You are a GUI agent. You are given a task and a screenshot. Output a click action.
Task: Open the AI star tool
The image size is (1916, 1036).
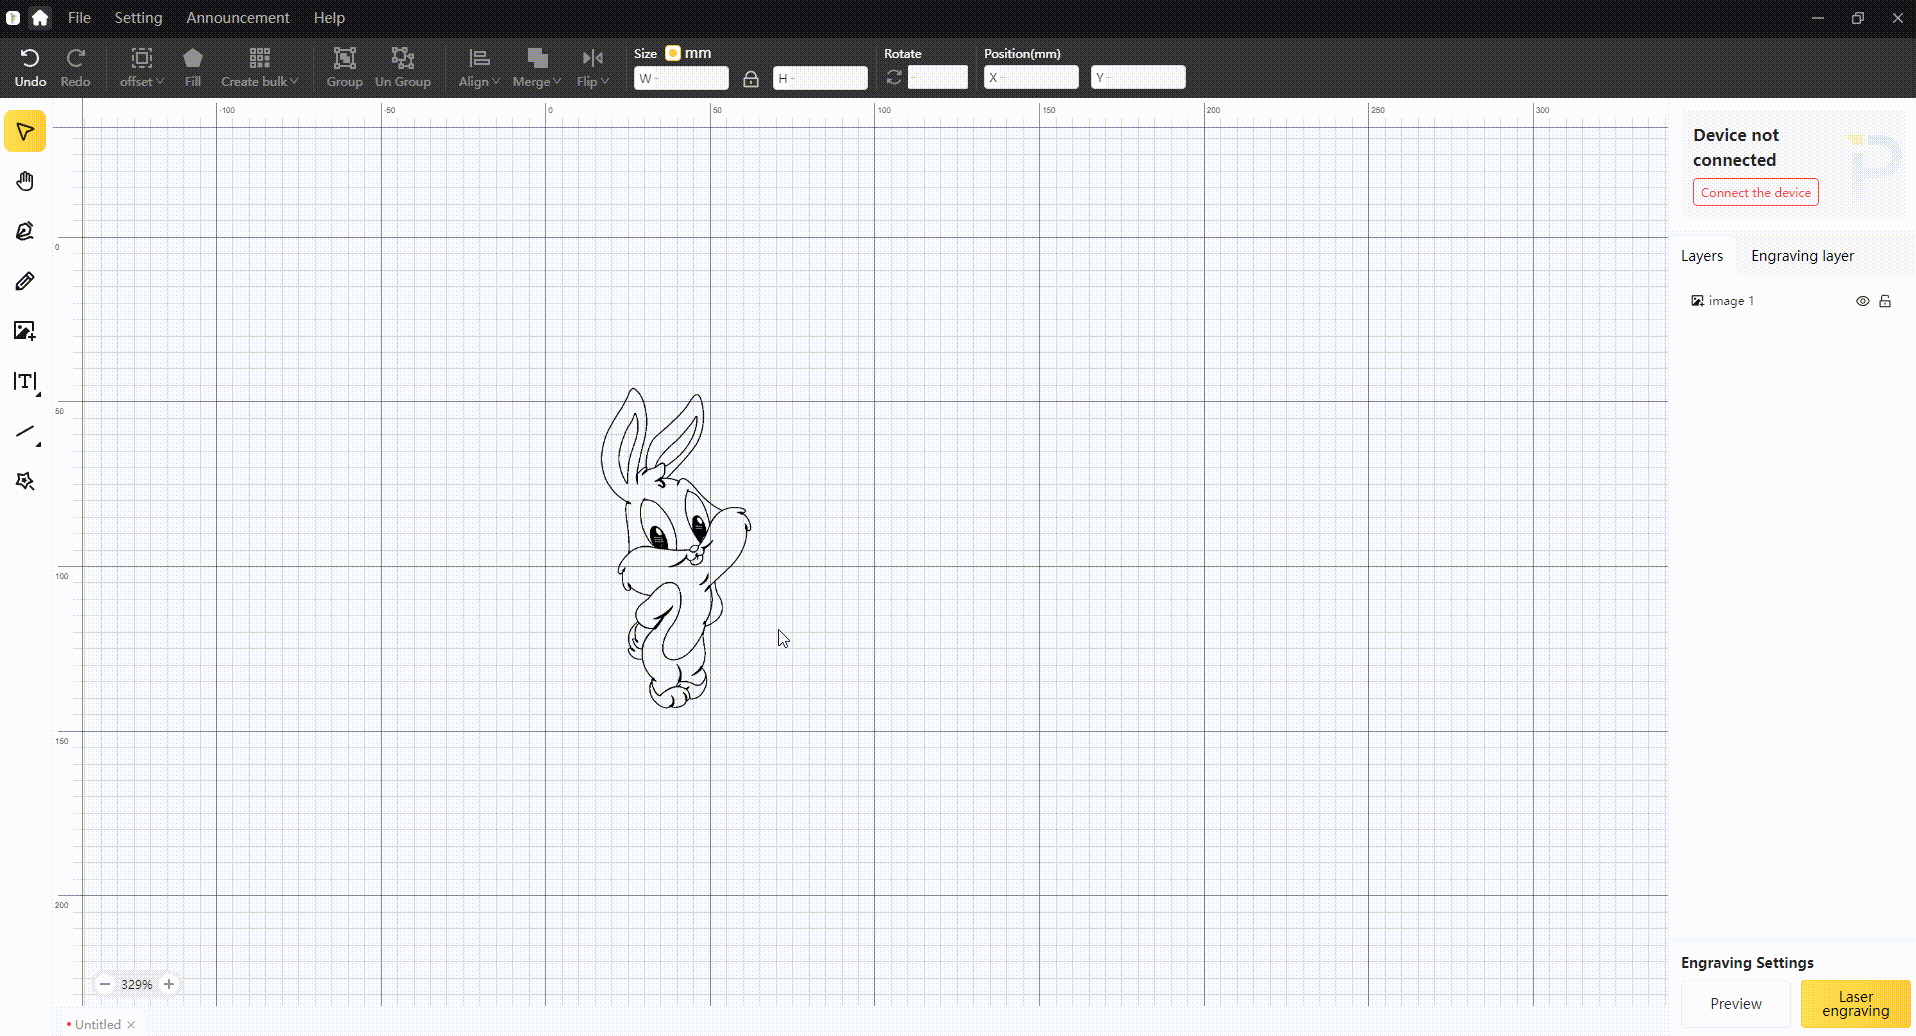(x=25, y=481)
